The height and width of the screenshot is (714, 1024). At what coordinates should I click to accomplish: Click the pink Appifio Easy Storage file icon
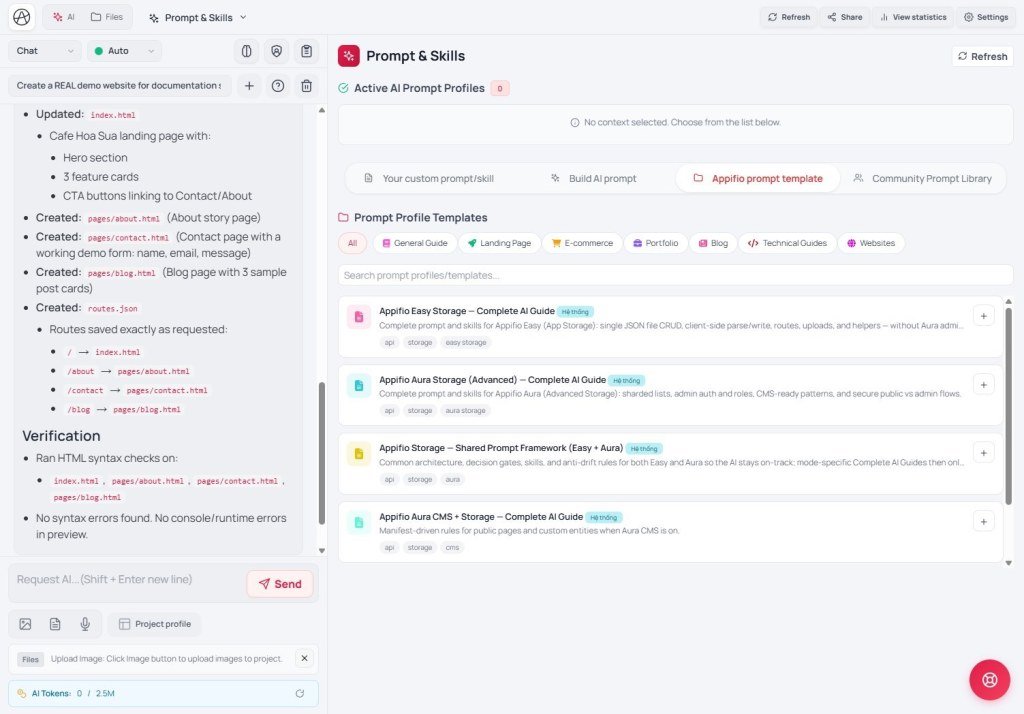pyautogui.click(x=359, y=317)
